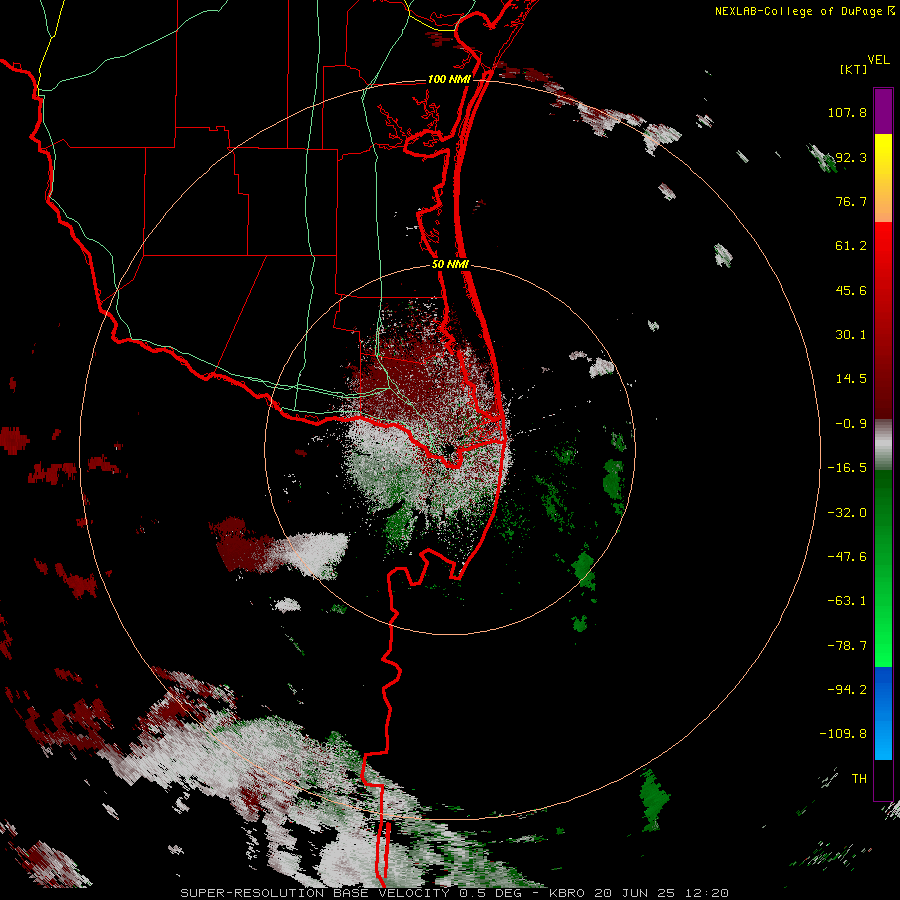
Task: Select the 61.2 scale value
Action: (851, 246)
